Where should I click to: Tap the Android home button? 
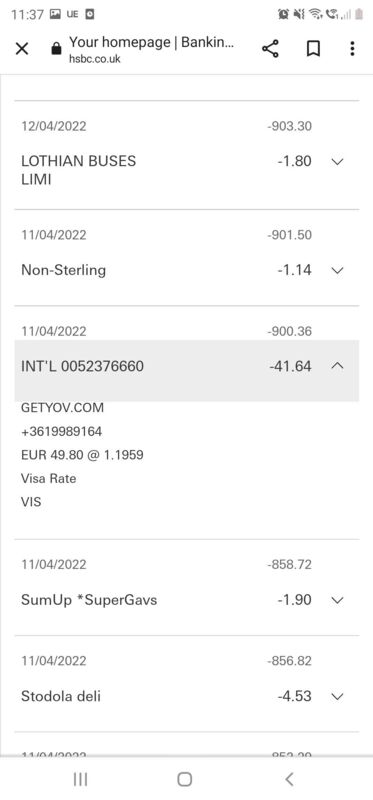[x=185, y=779]
